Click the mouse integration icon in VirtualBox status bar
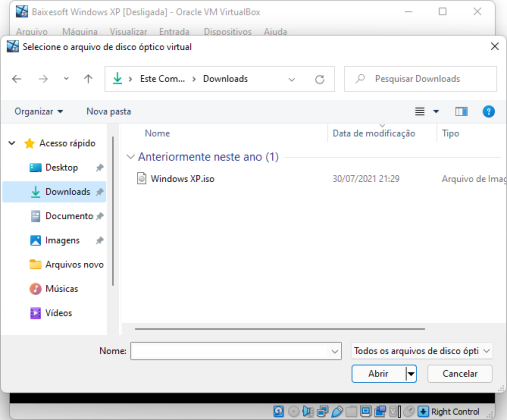 pos(409,412)
